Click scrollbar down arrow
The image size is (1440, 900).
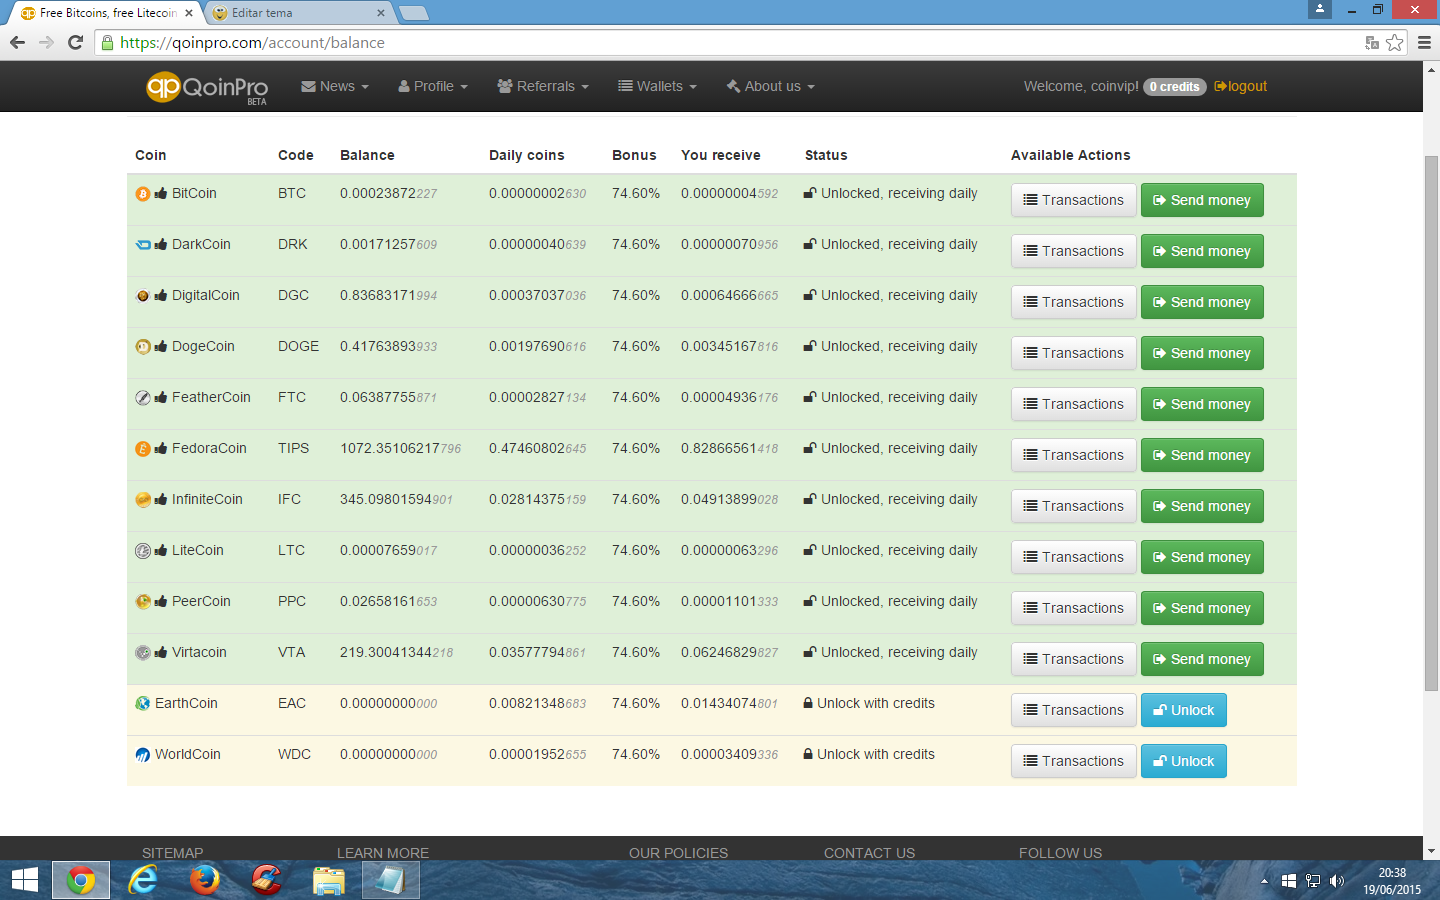click(1431, 852)
